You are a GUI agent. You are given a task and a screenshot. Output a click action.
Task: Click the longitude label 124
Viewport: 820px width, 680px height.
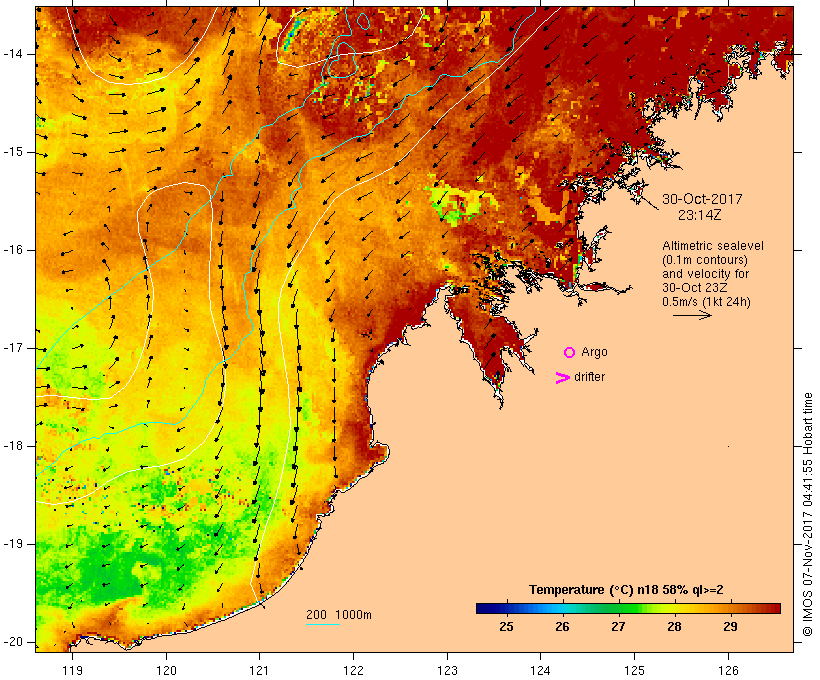541,671
